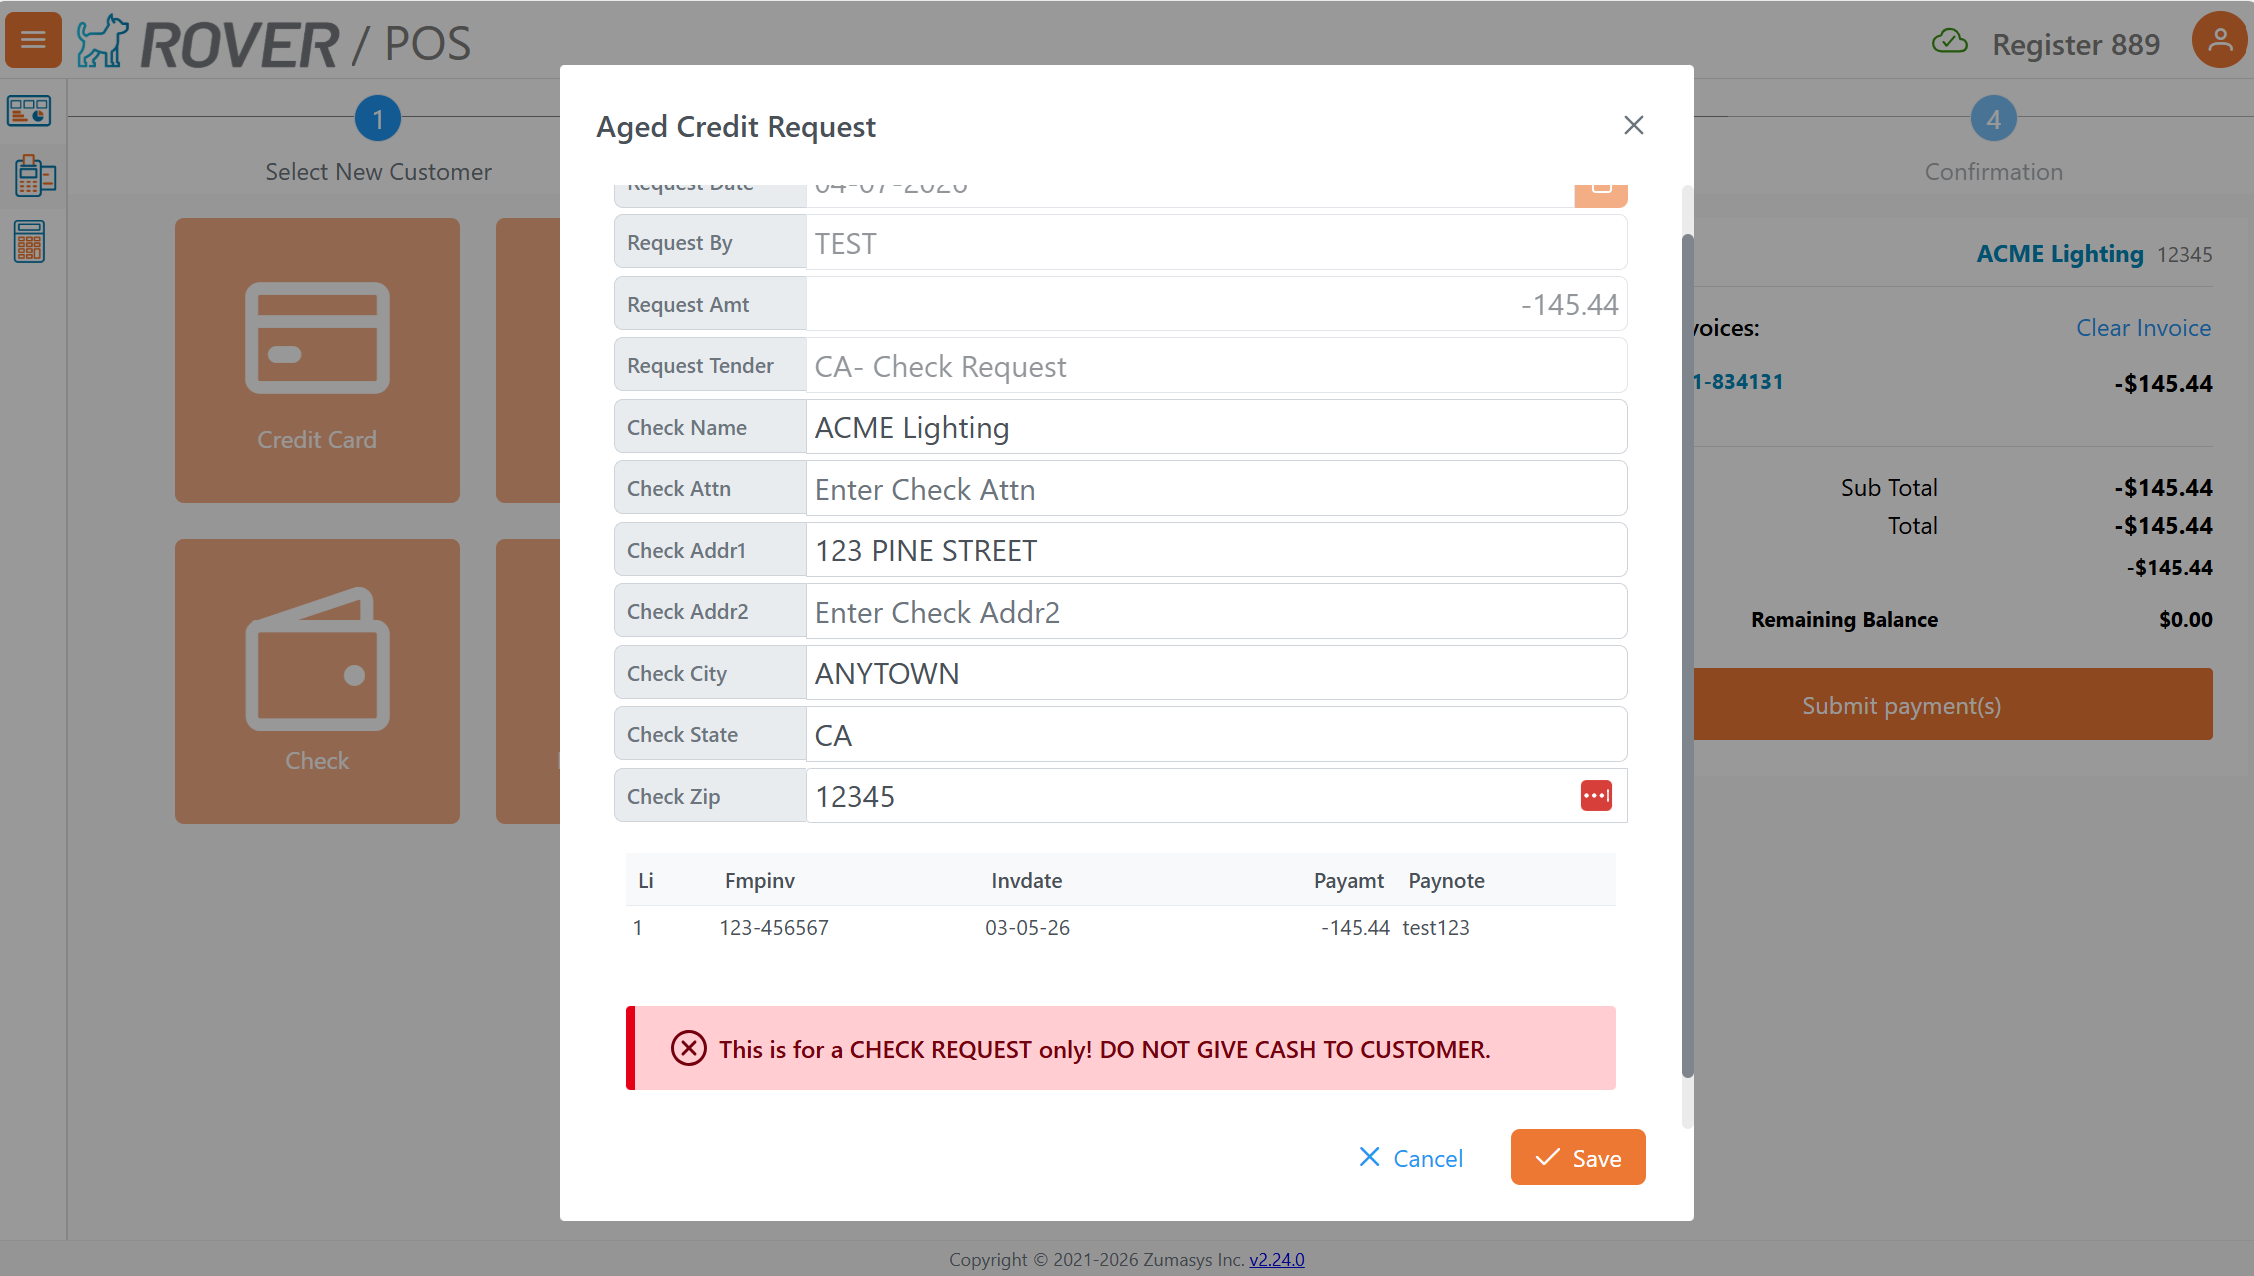
Task: Click the Rover POS dog logo
Action: (101, 41)
